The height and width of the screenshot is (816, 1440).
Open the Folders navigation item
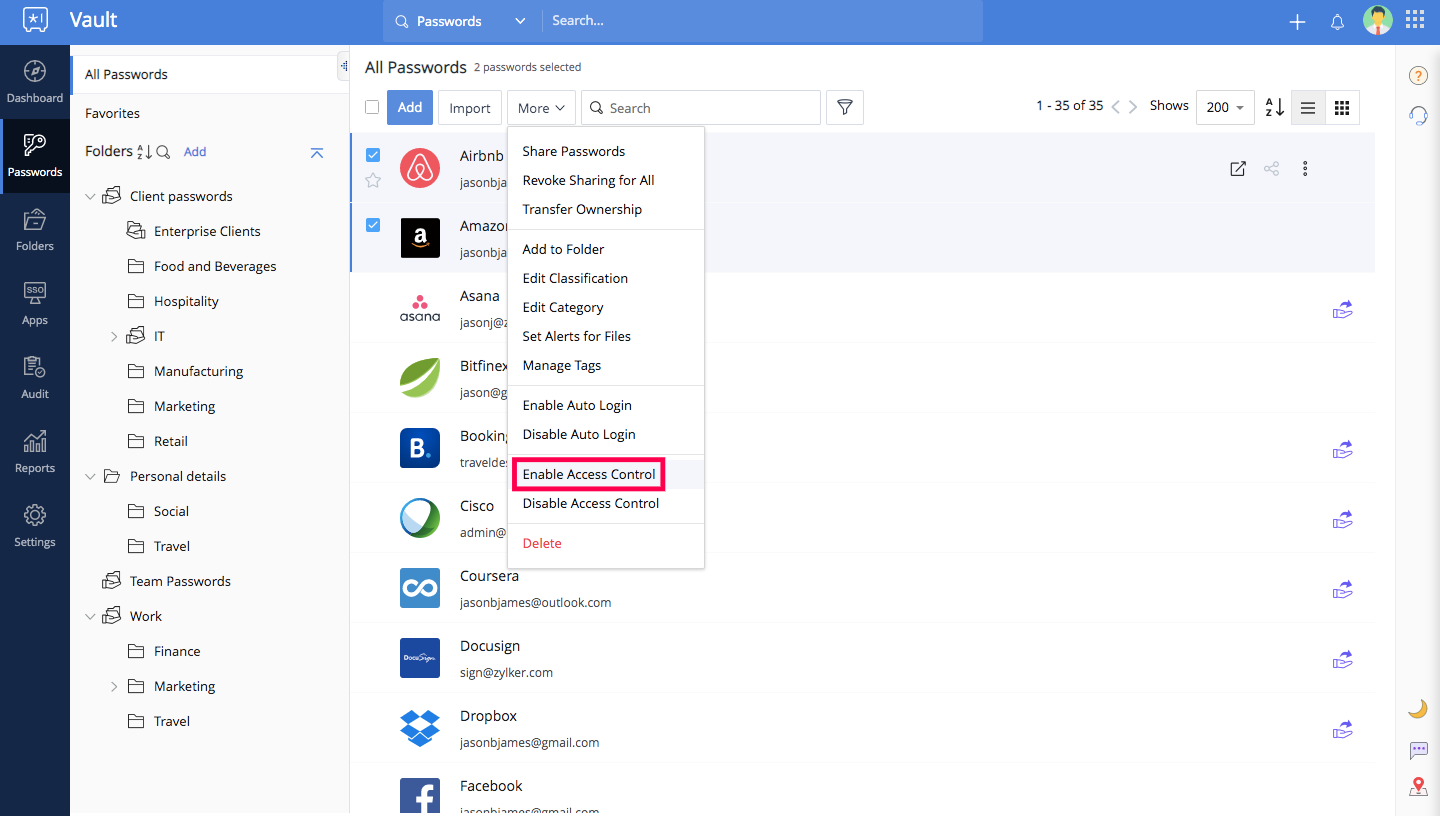[35, 230]
